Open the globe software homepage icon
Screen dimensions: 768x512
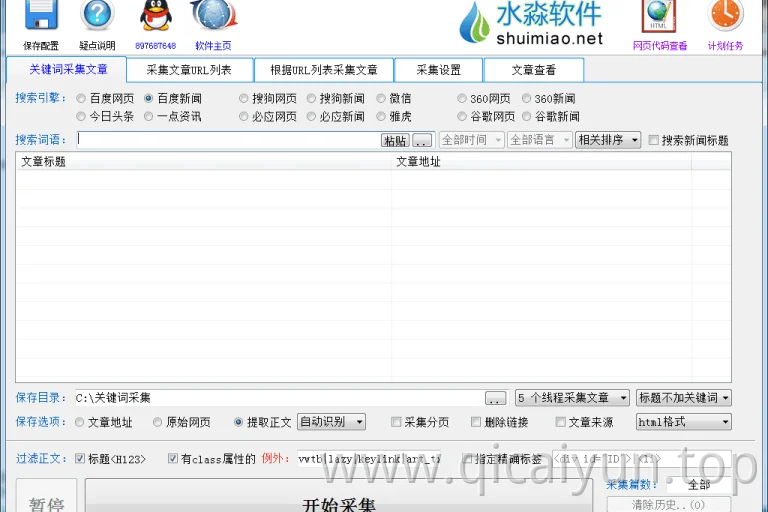214,16
